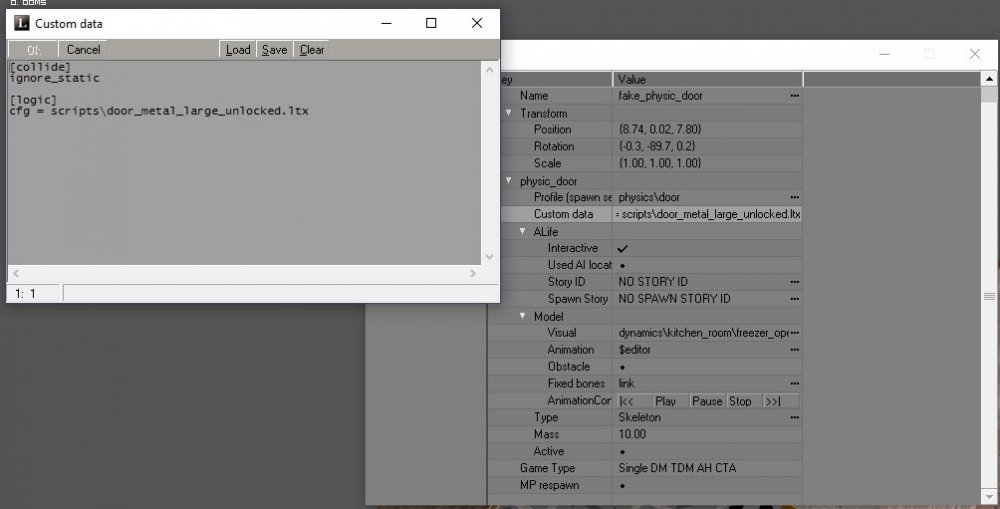Enable the Obstacle option

tap(623, 367)
